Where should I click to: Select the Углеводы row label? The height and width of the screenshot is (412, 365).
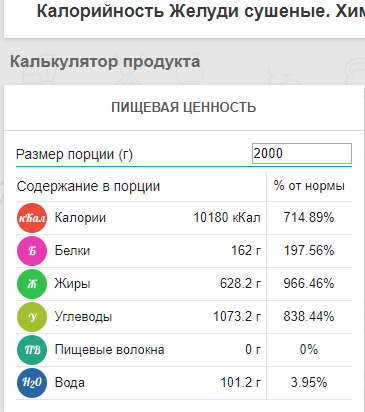click(83, 317)
